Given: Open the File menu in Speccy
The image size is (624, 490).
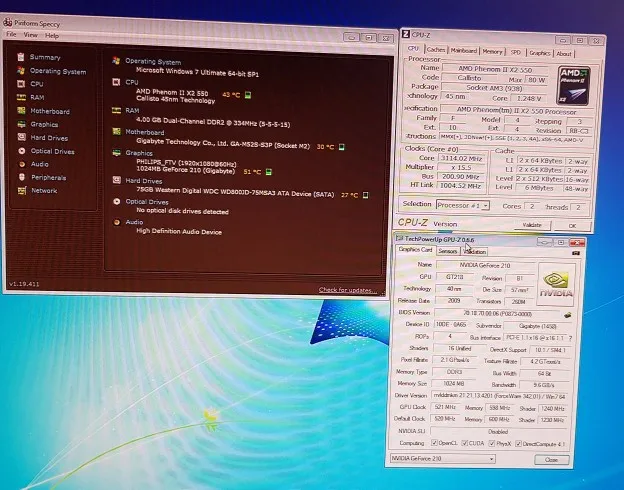Looking at the screenshot, I should pos(11,34).
